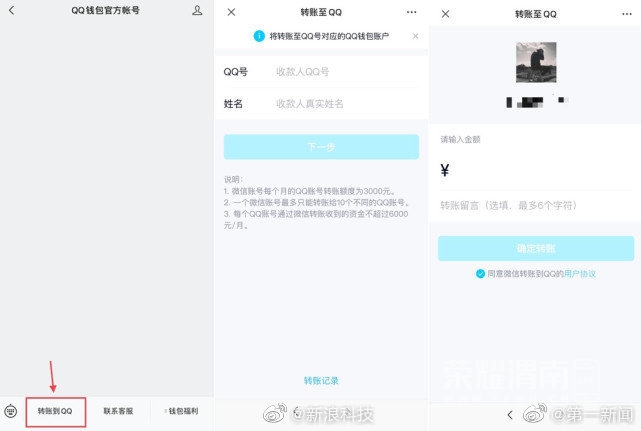Image resolution: width=641 pixels, height=431 pixels.
Task: Open the account profile icon
Action: coord(197,11)
